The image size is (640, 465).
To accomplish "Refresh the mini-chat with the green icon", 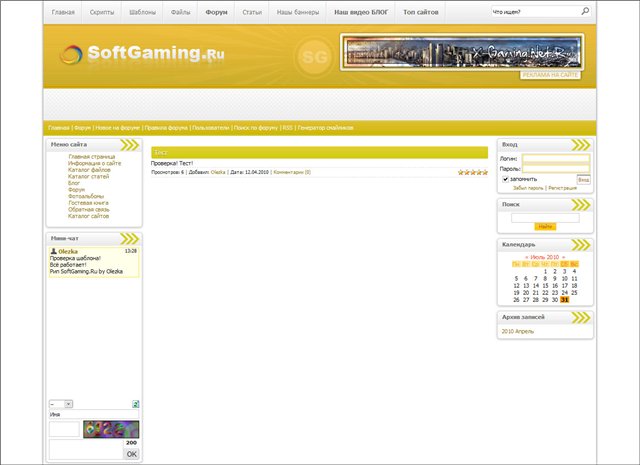I will [136, 404].
